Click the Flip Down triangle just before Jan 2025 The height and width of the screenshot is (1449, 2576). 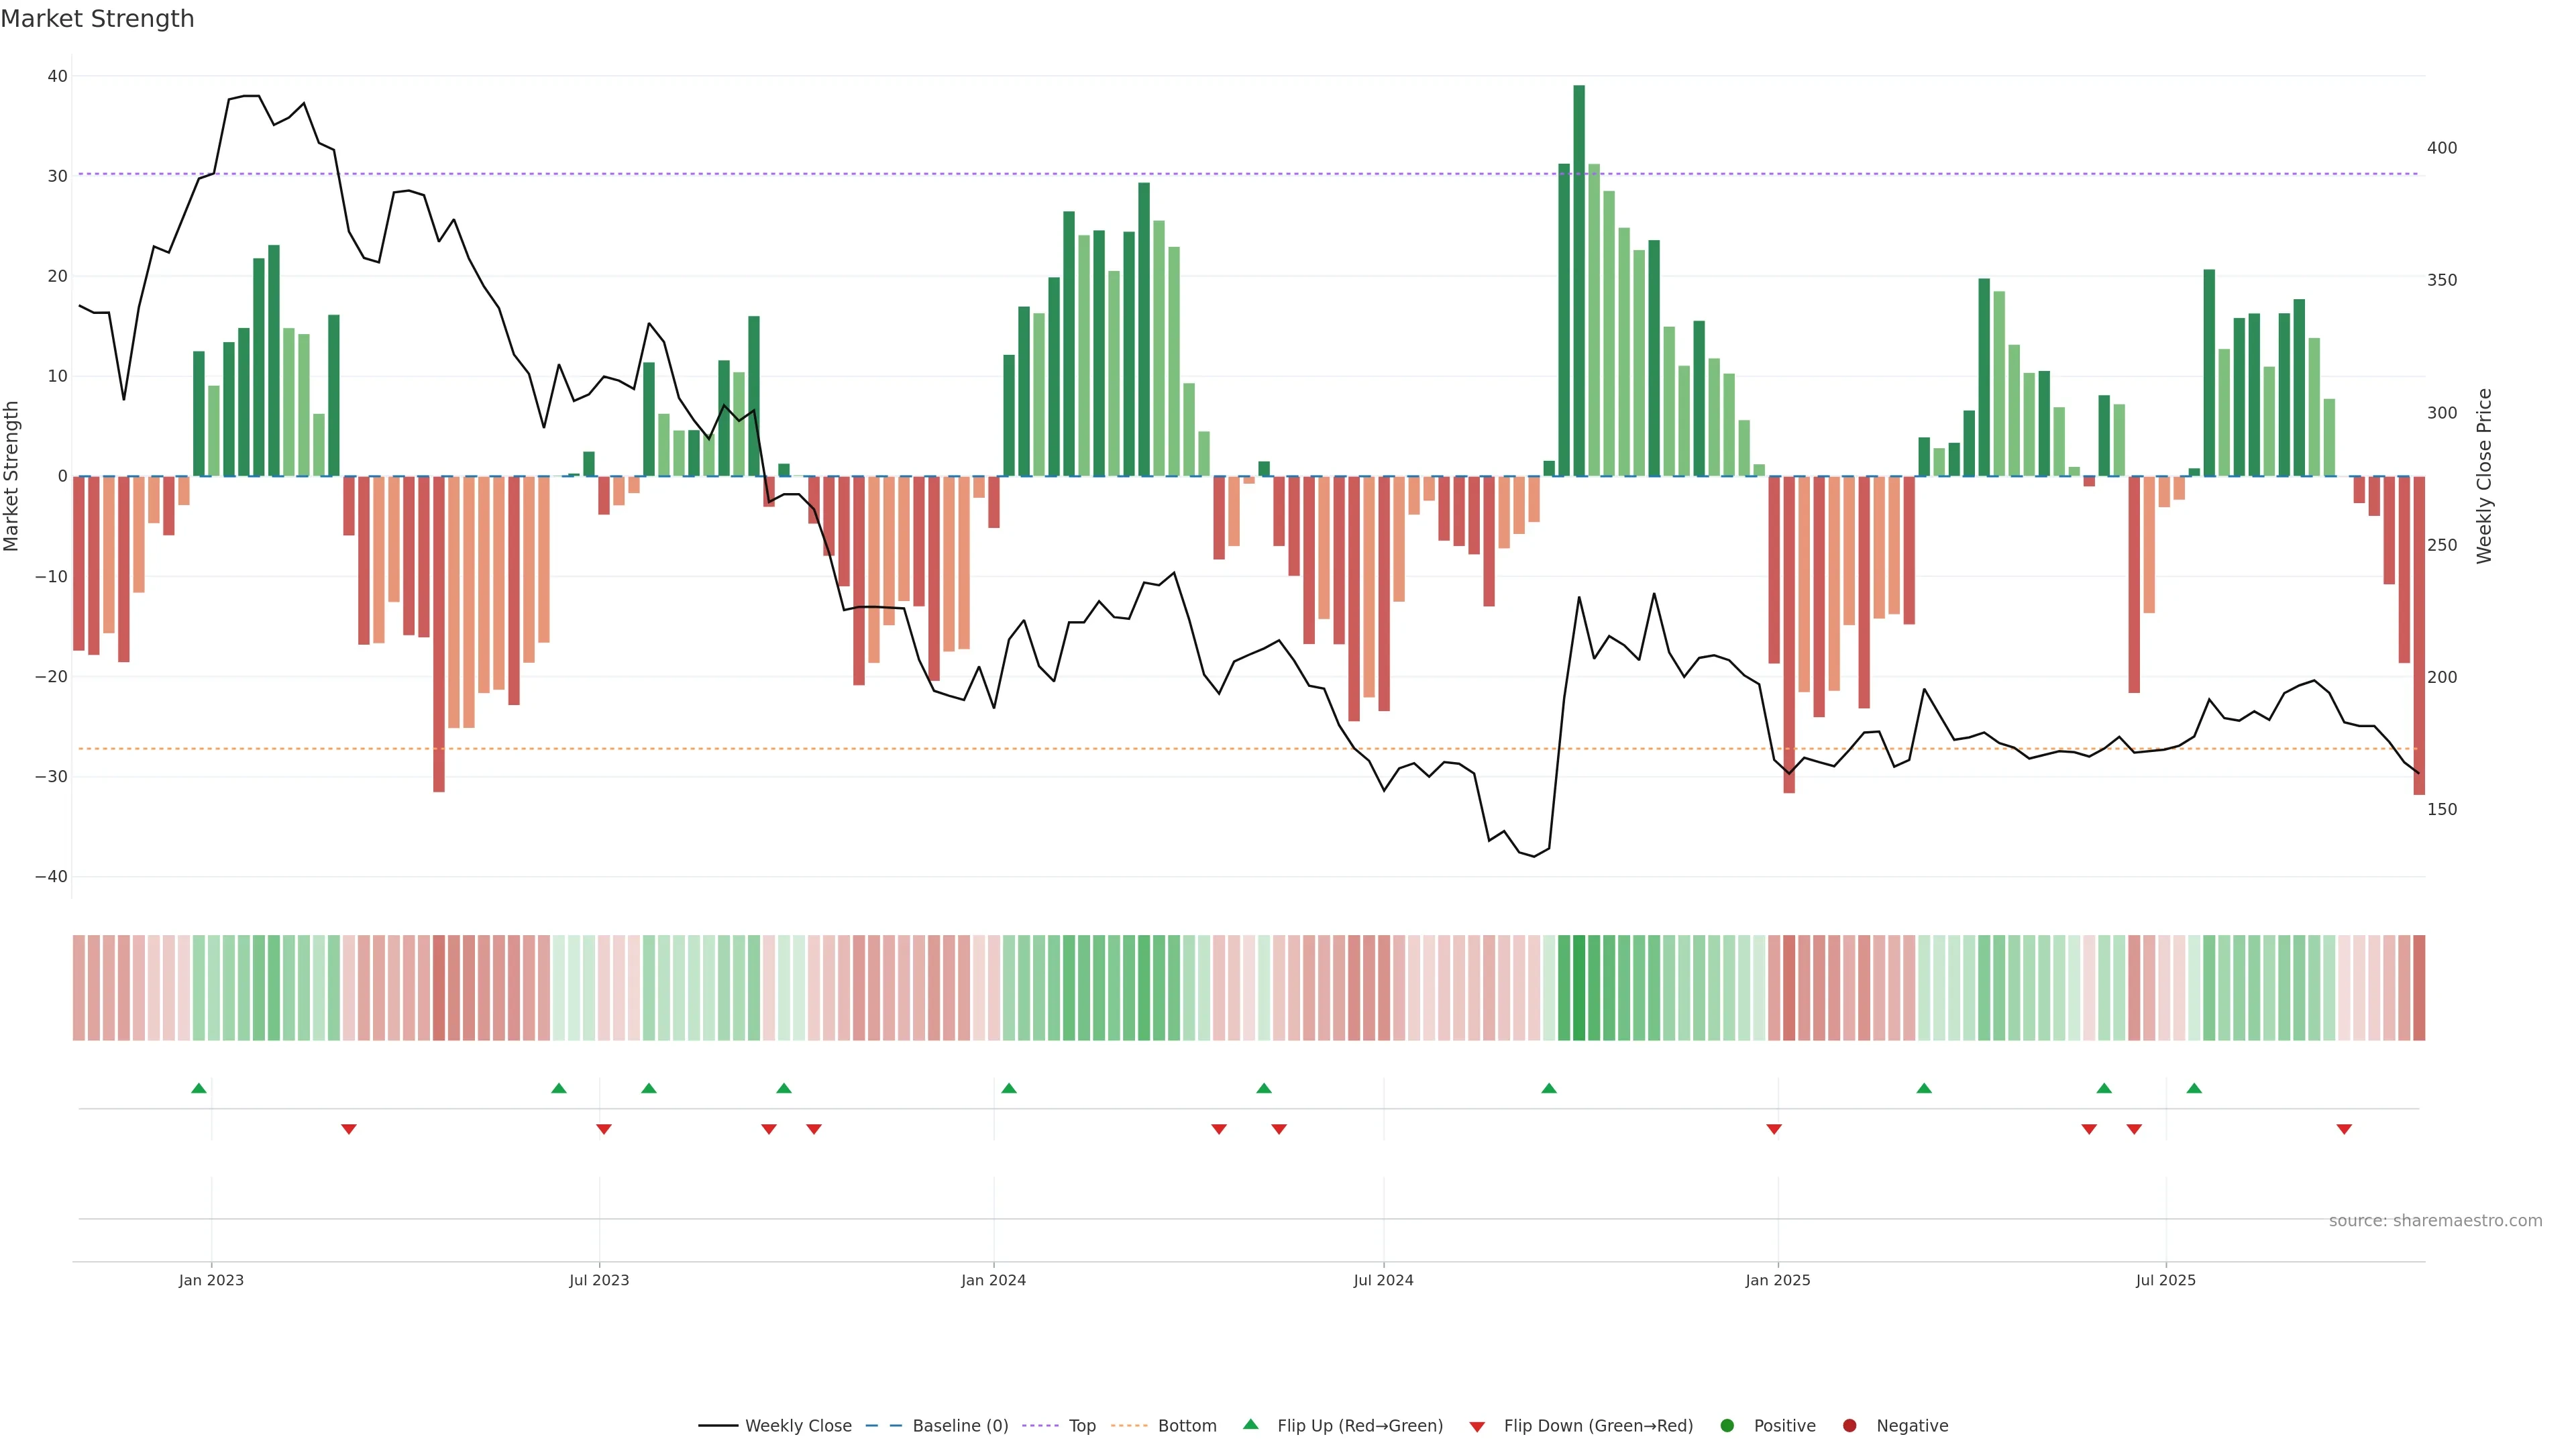coord(1774,1129)
